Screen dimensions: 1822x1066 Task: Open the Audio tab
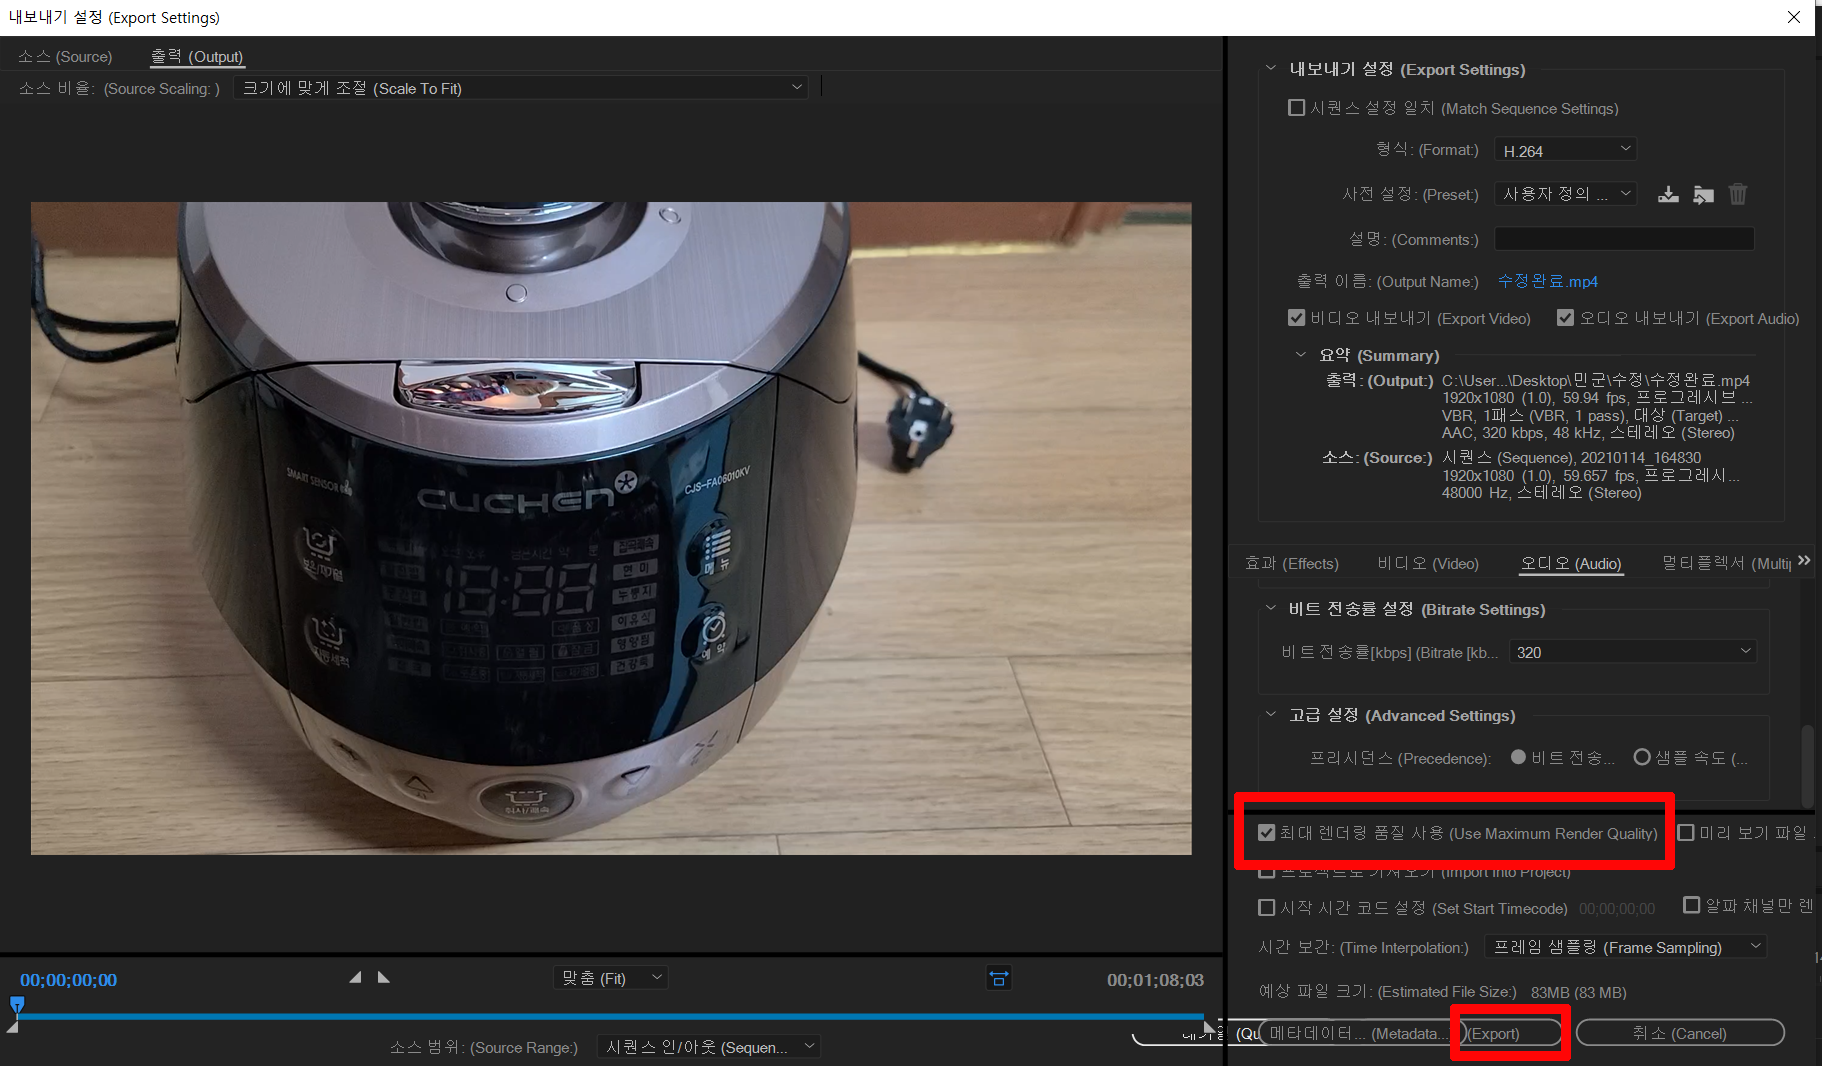(x=1571, y=564)
